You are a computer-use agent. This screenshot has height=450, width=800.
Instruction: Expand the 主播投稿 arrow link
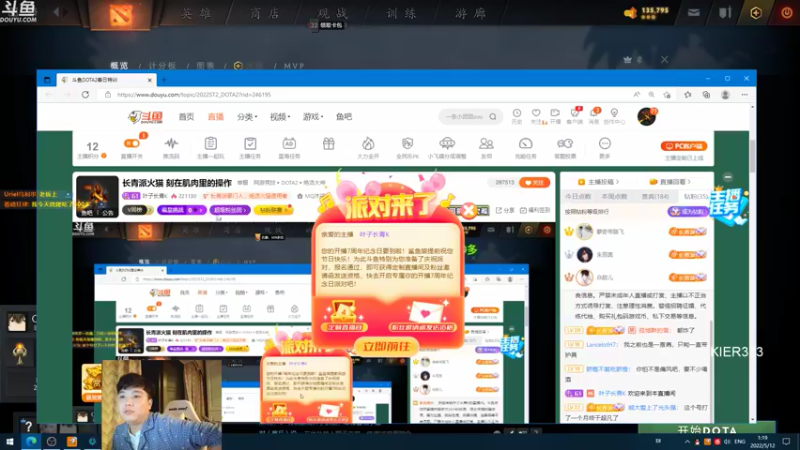[598, 182]
